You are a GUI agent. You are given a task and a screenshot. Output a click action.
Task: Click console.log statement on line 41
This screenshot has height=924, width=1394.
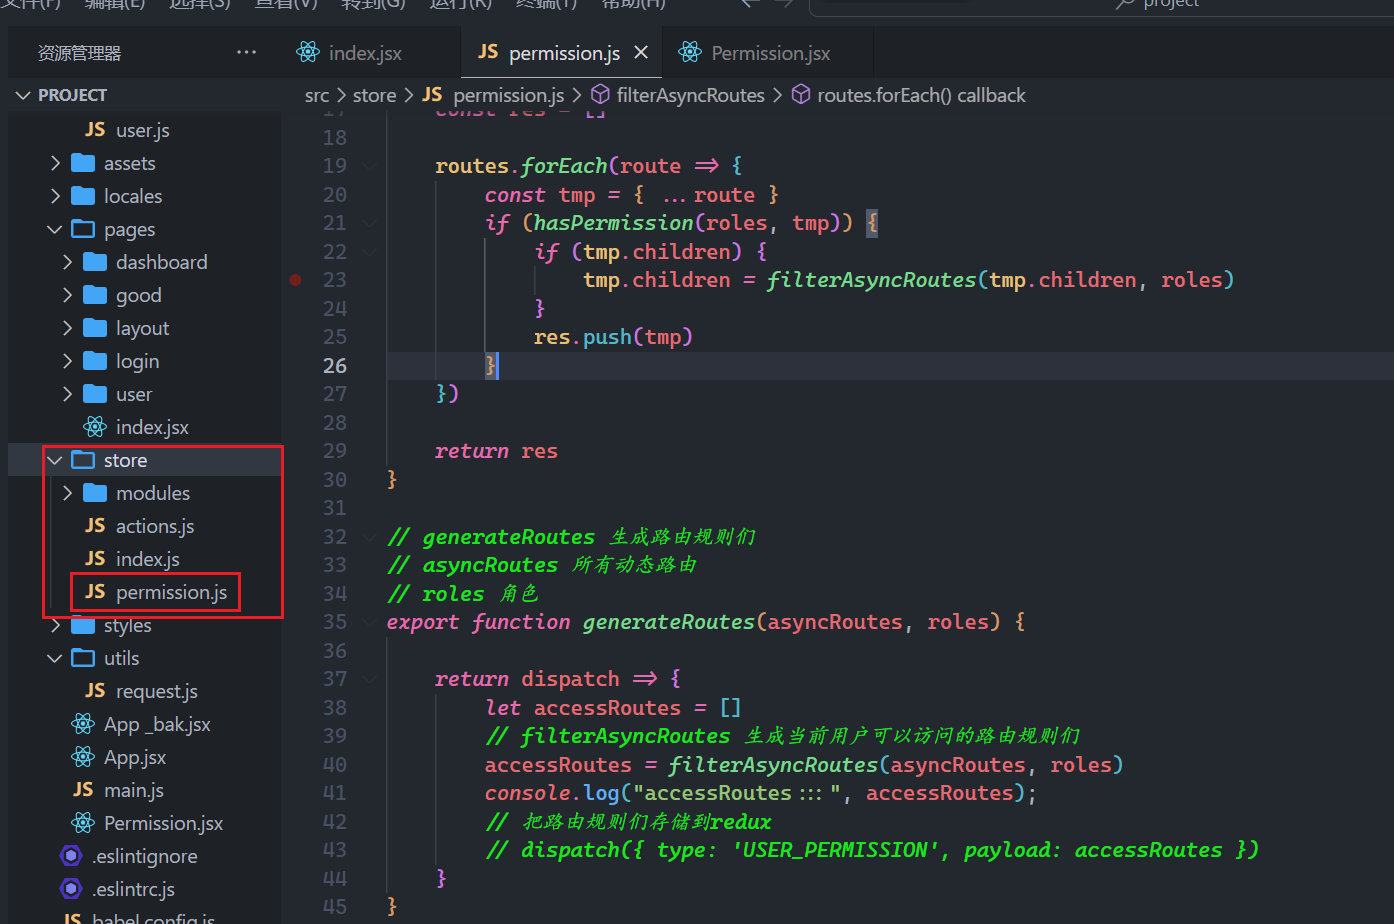760,793
